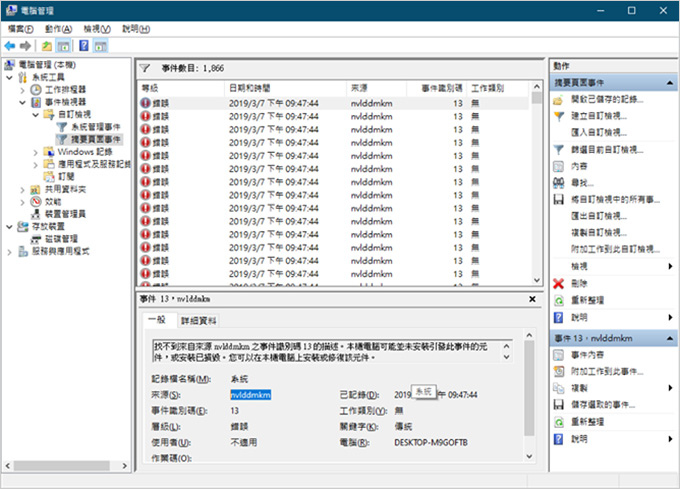Collapse the 存放裝置 Storage node
The image size is (680, 489).
[10, 227]
